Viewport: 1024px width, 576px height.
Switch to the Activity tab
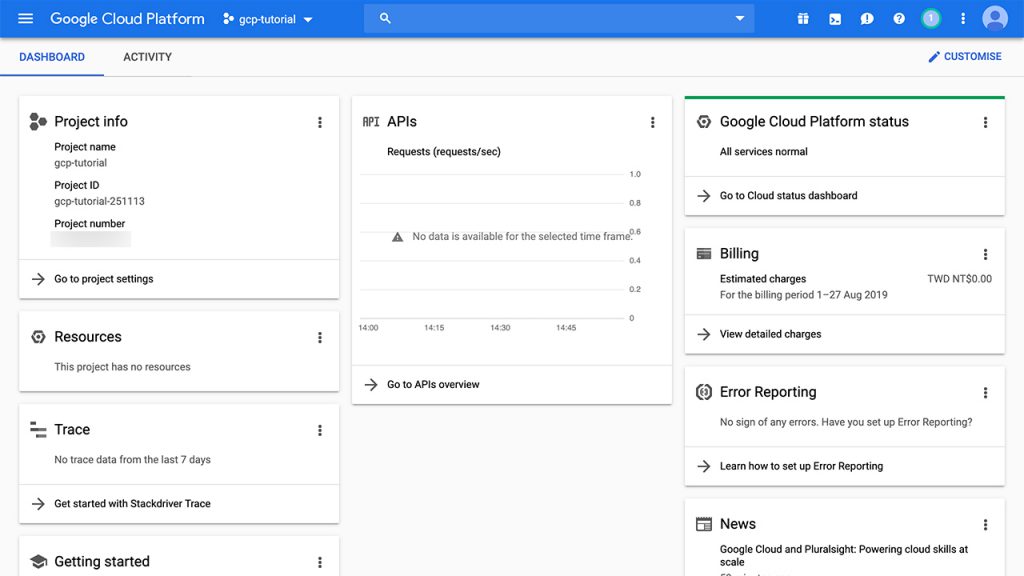point(148,57)
